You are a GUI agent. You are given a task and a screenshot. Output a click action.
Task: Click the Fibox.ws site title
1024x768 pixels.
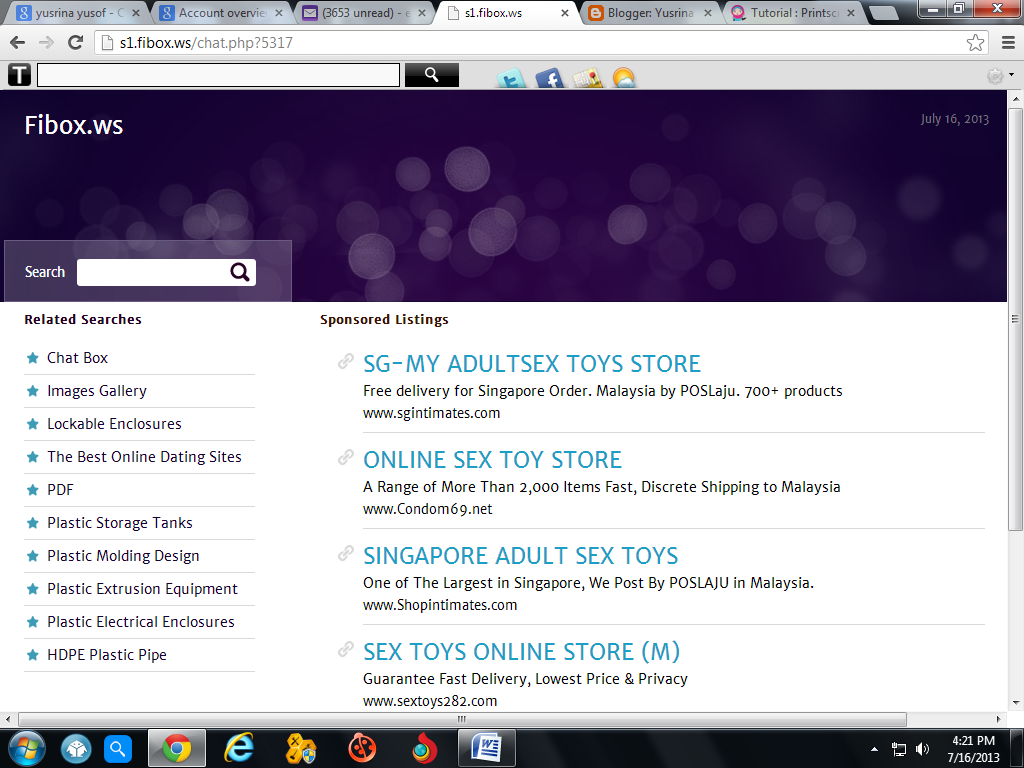click(74, 125)
